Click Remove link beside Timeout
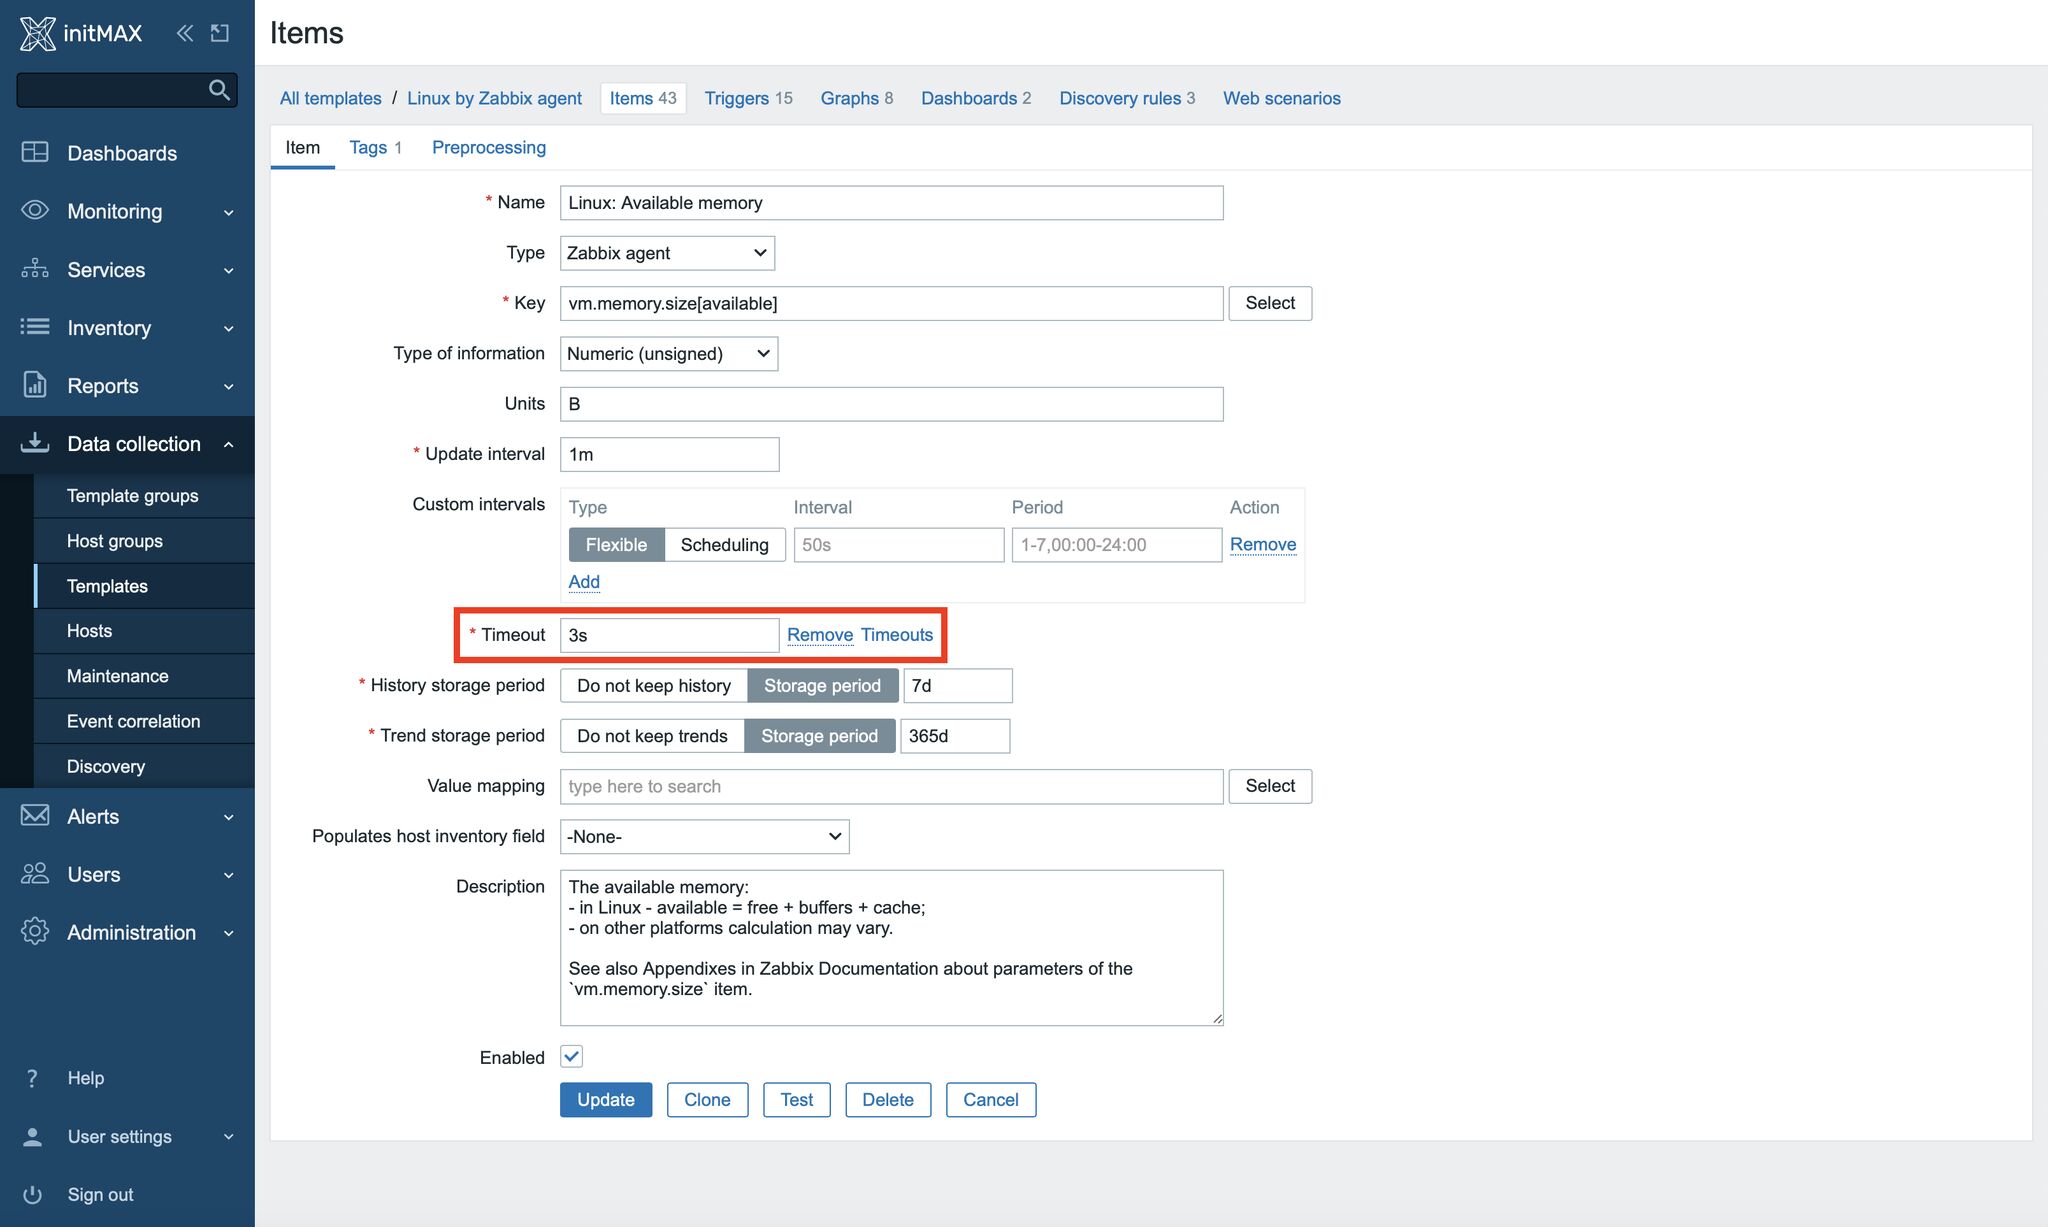2048x1227 pixels. pos(820,635)
